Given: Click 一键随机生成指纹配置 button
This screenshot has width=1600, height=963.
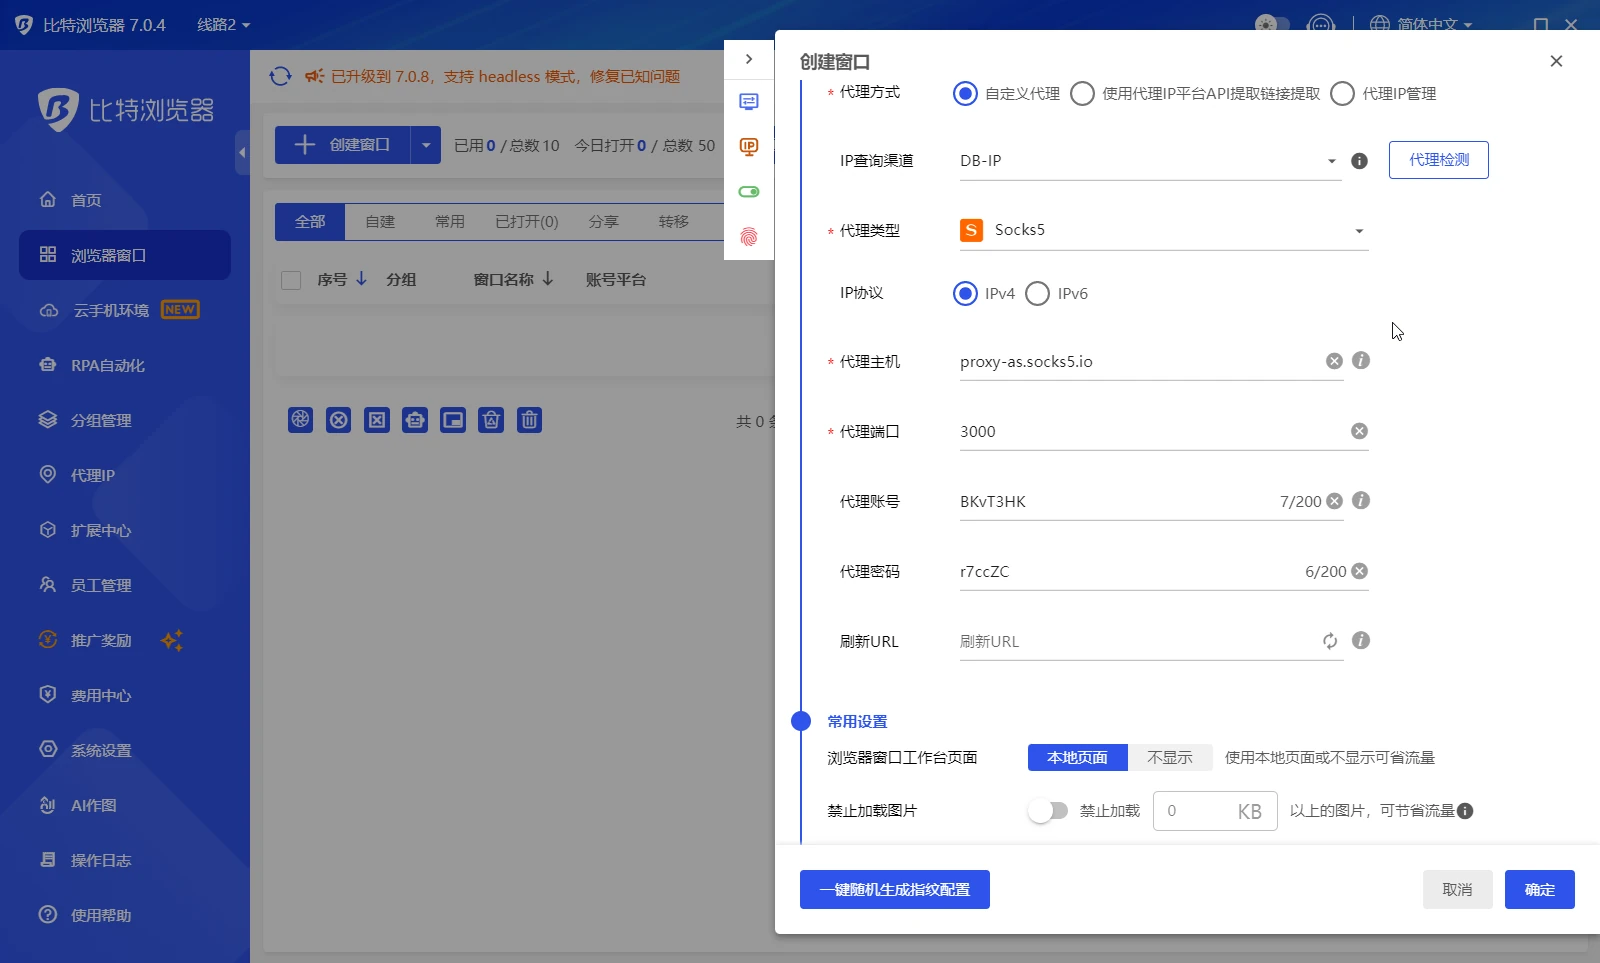Looking at the screenshot, I should (x=895, y=890).
